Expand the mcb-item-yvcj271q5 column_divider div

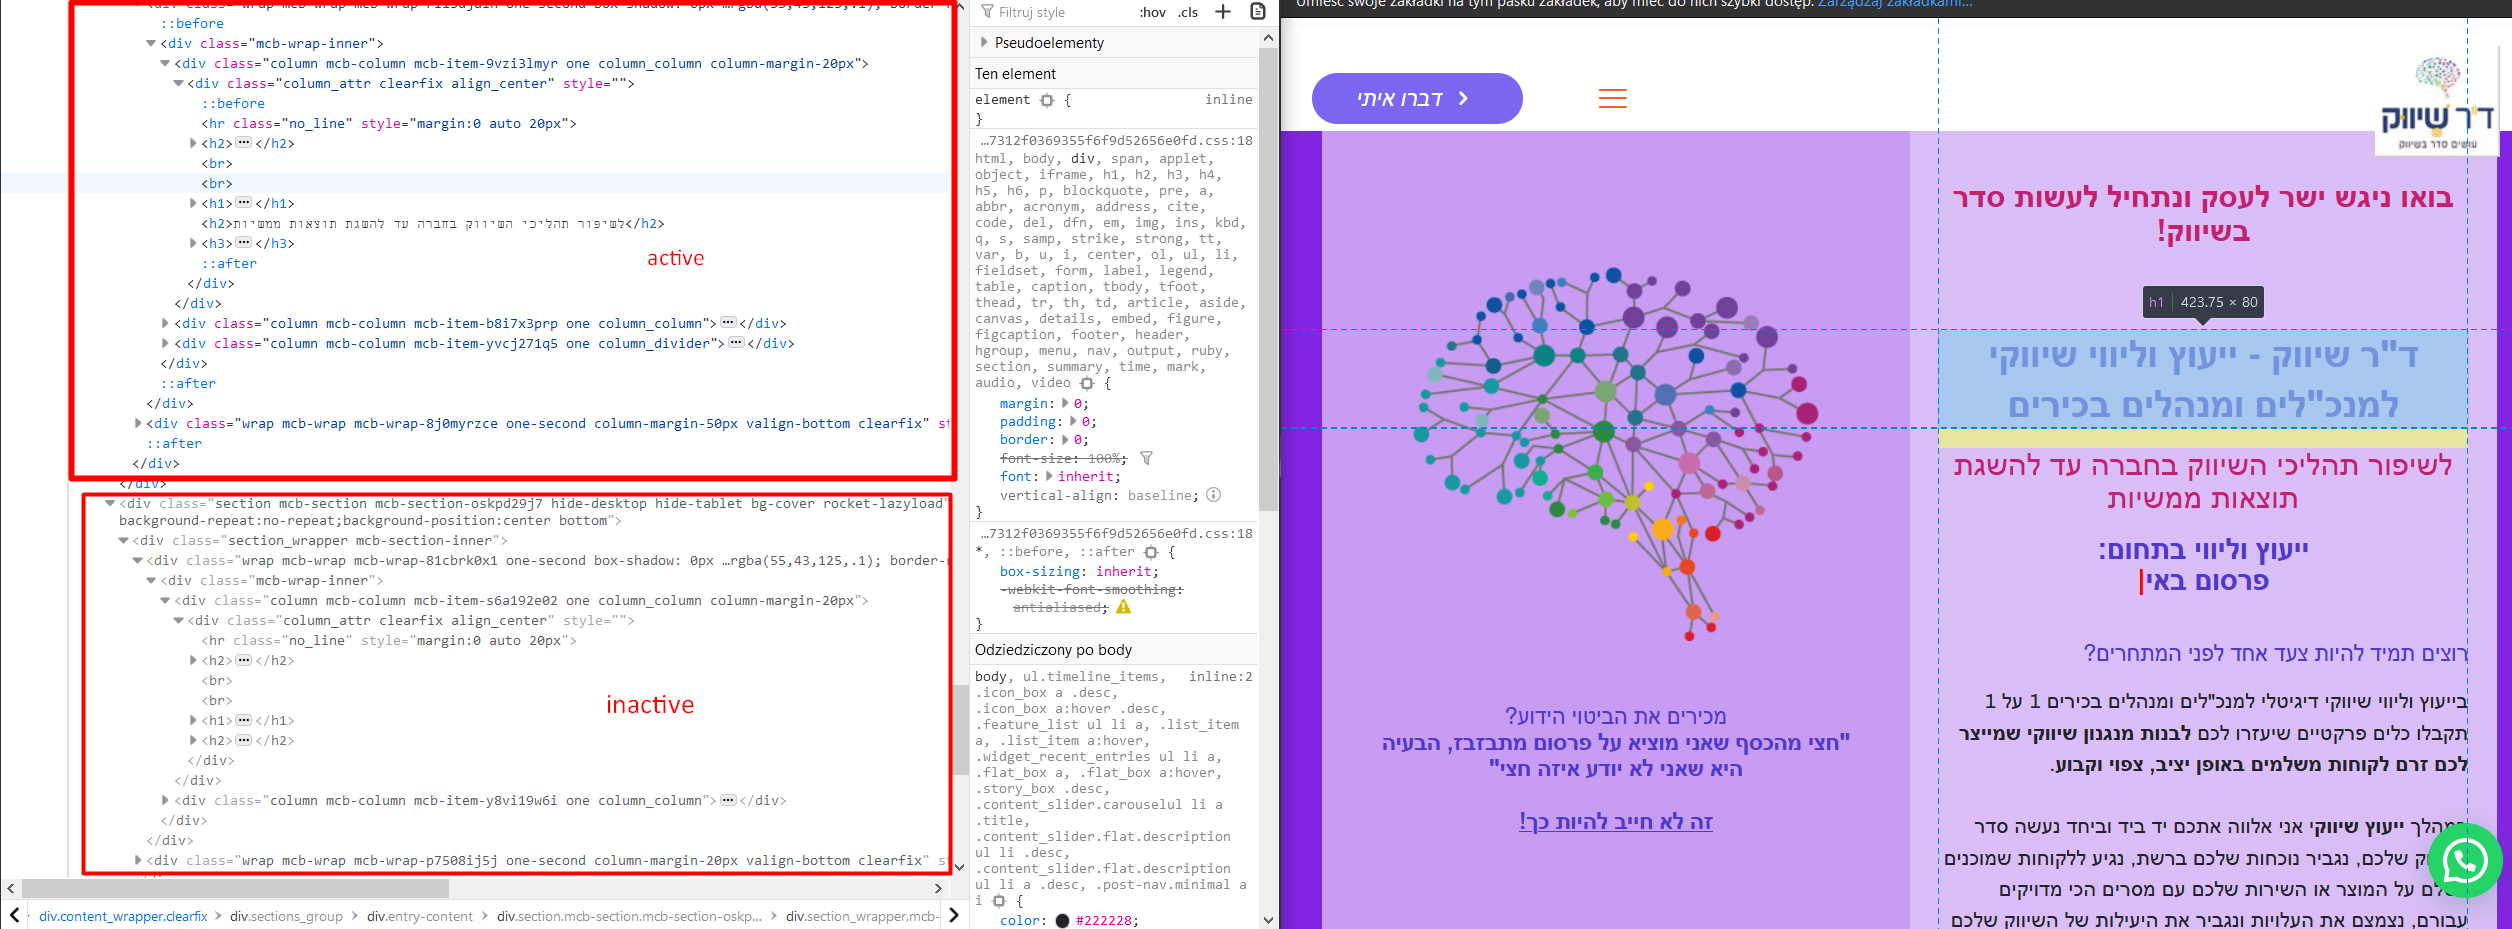165,343
